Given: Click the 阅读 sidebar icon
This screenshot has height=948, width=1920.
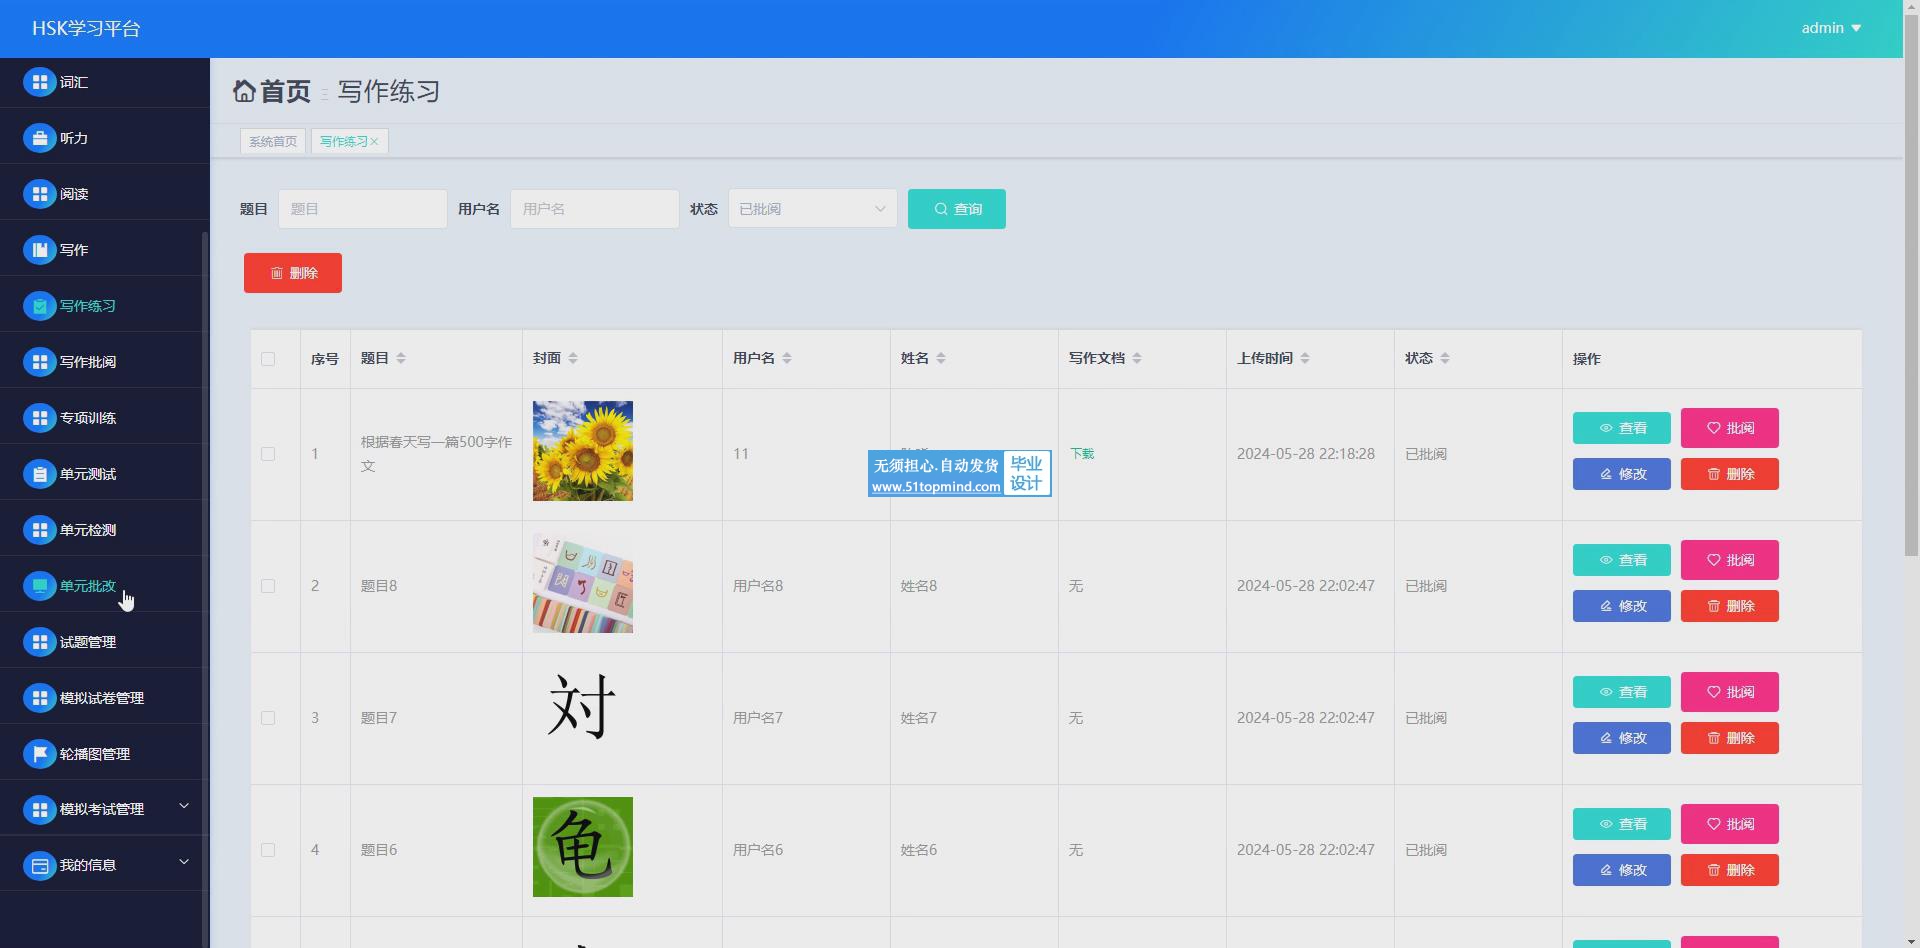Looking at the screenshot, I should pyautogui.click(x=40, y=194).
